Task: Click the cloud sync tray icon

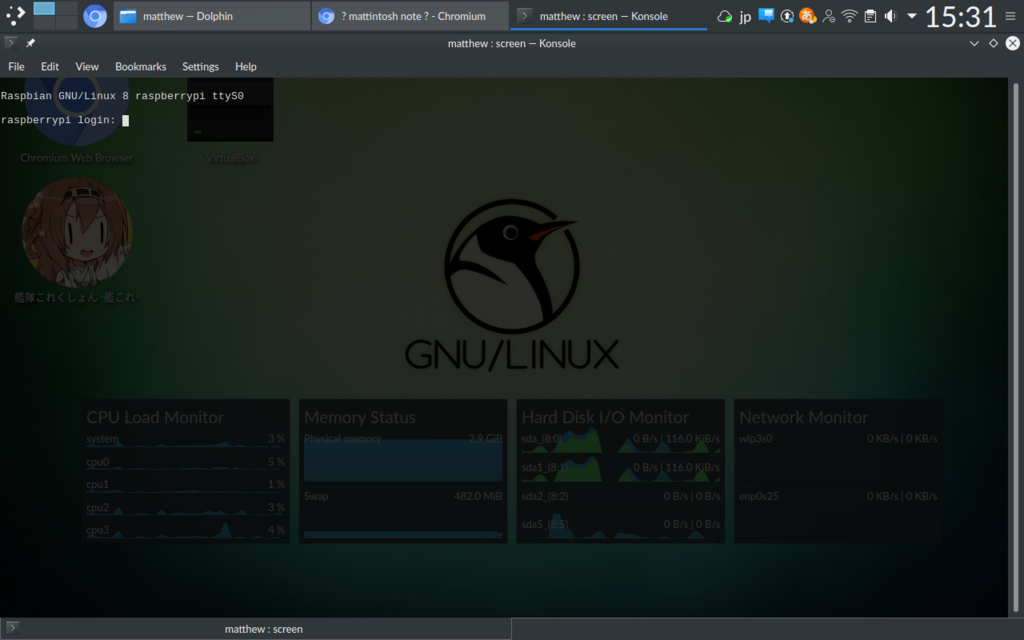Action: click(724, 16)
